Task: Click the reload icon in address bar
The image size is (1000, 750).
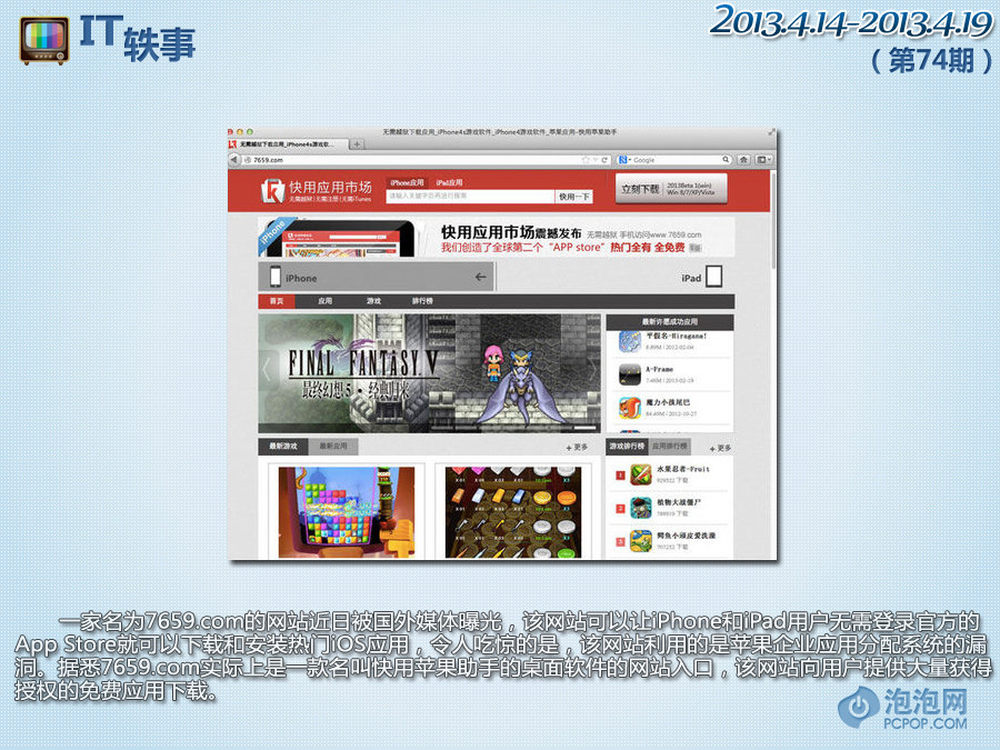Action: click(603, 160)
